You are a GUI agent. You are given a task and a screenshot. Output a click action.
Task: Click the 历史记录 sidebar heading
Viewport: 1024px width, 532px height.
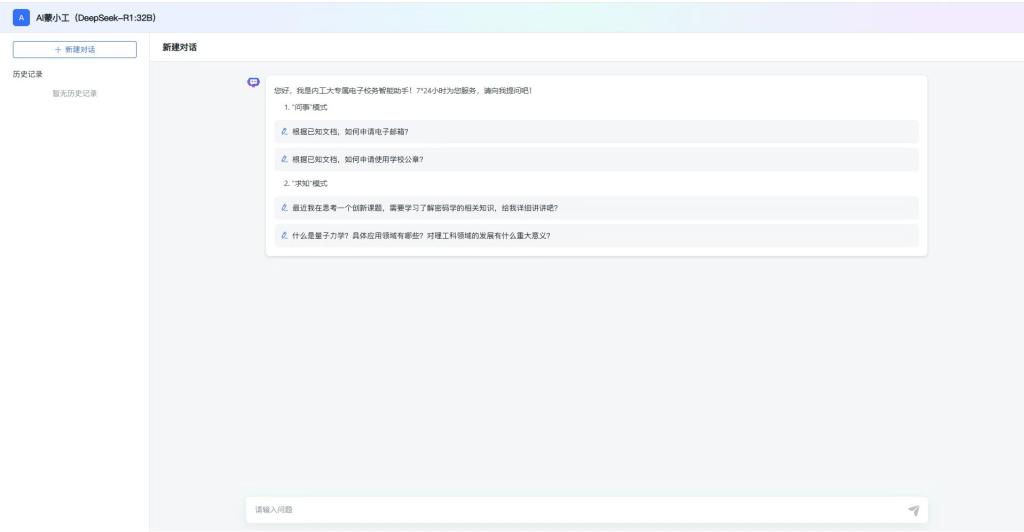[28, 74]
